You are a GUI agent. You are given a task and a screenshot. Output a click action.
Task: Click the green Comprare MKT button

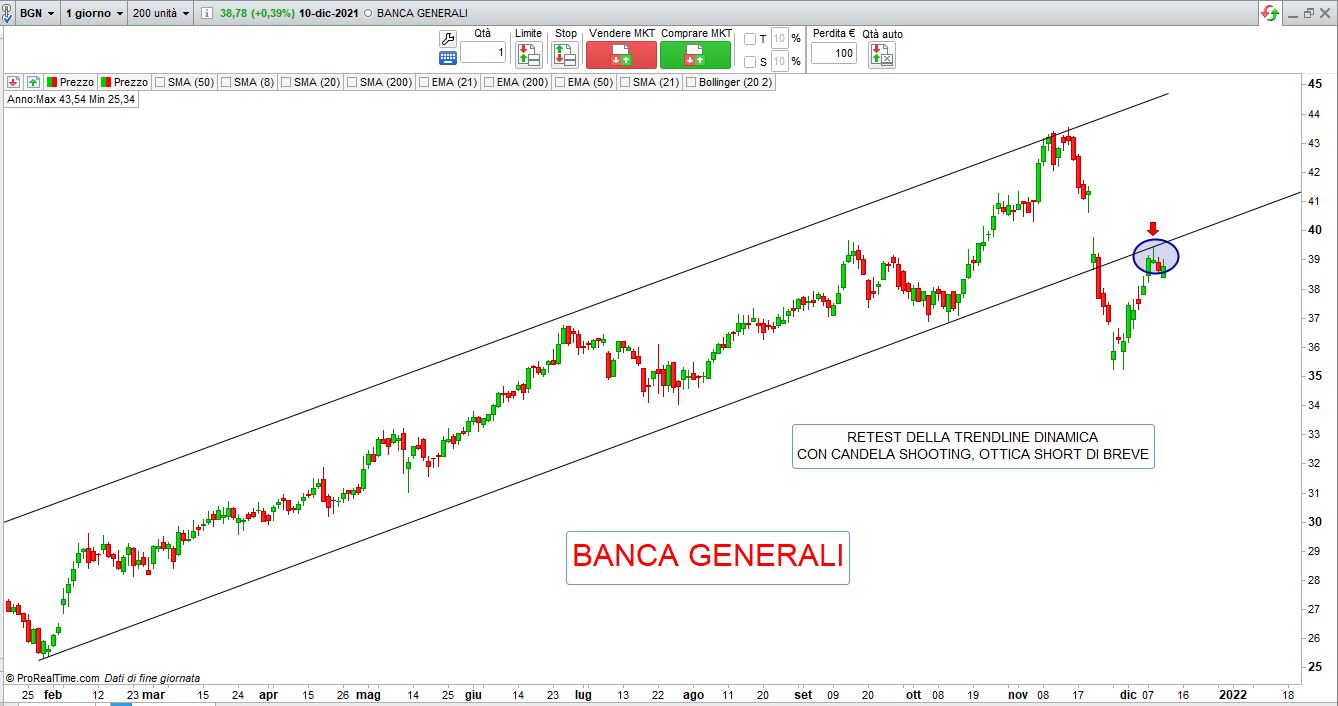pyautogui.click(x=695, y=55)
